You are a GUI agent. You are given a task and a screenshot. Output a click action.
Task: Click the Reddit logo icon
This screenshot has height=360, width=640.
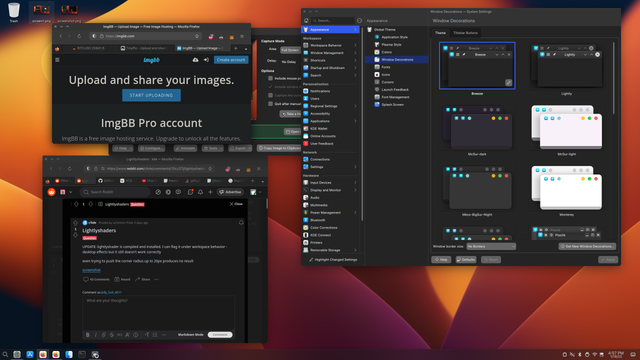pyautogui.click(x=51, y=192)
